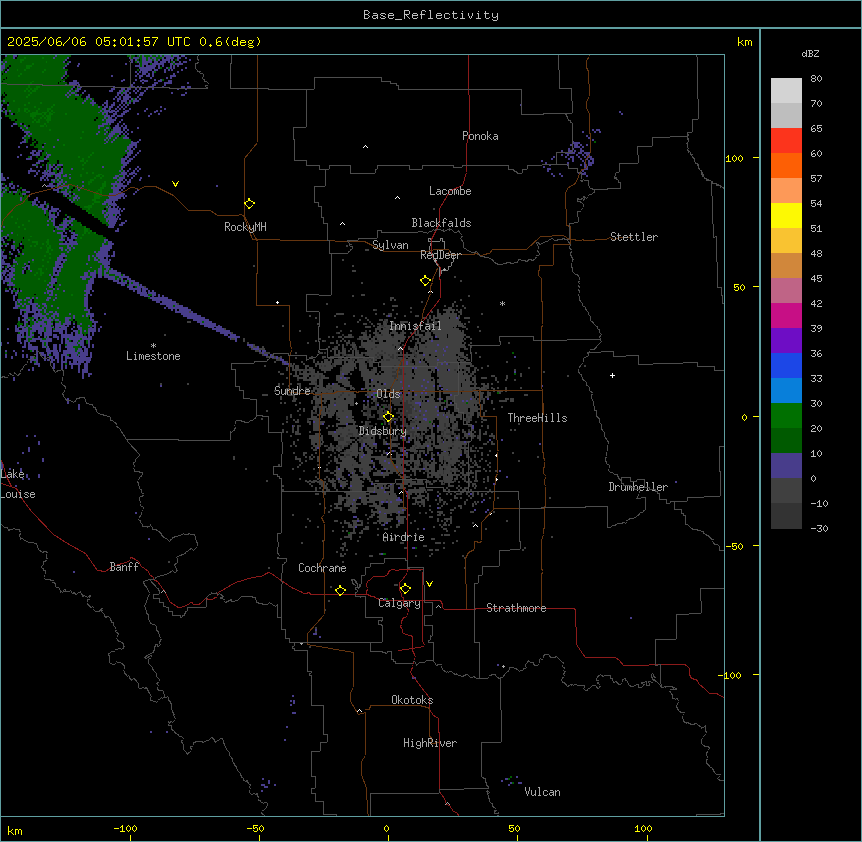
Task: Click the 100 tick on the bottom horizontal axis
Action: [643, 829]
